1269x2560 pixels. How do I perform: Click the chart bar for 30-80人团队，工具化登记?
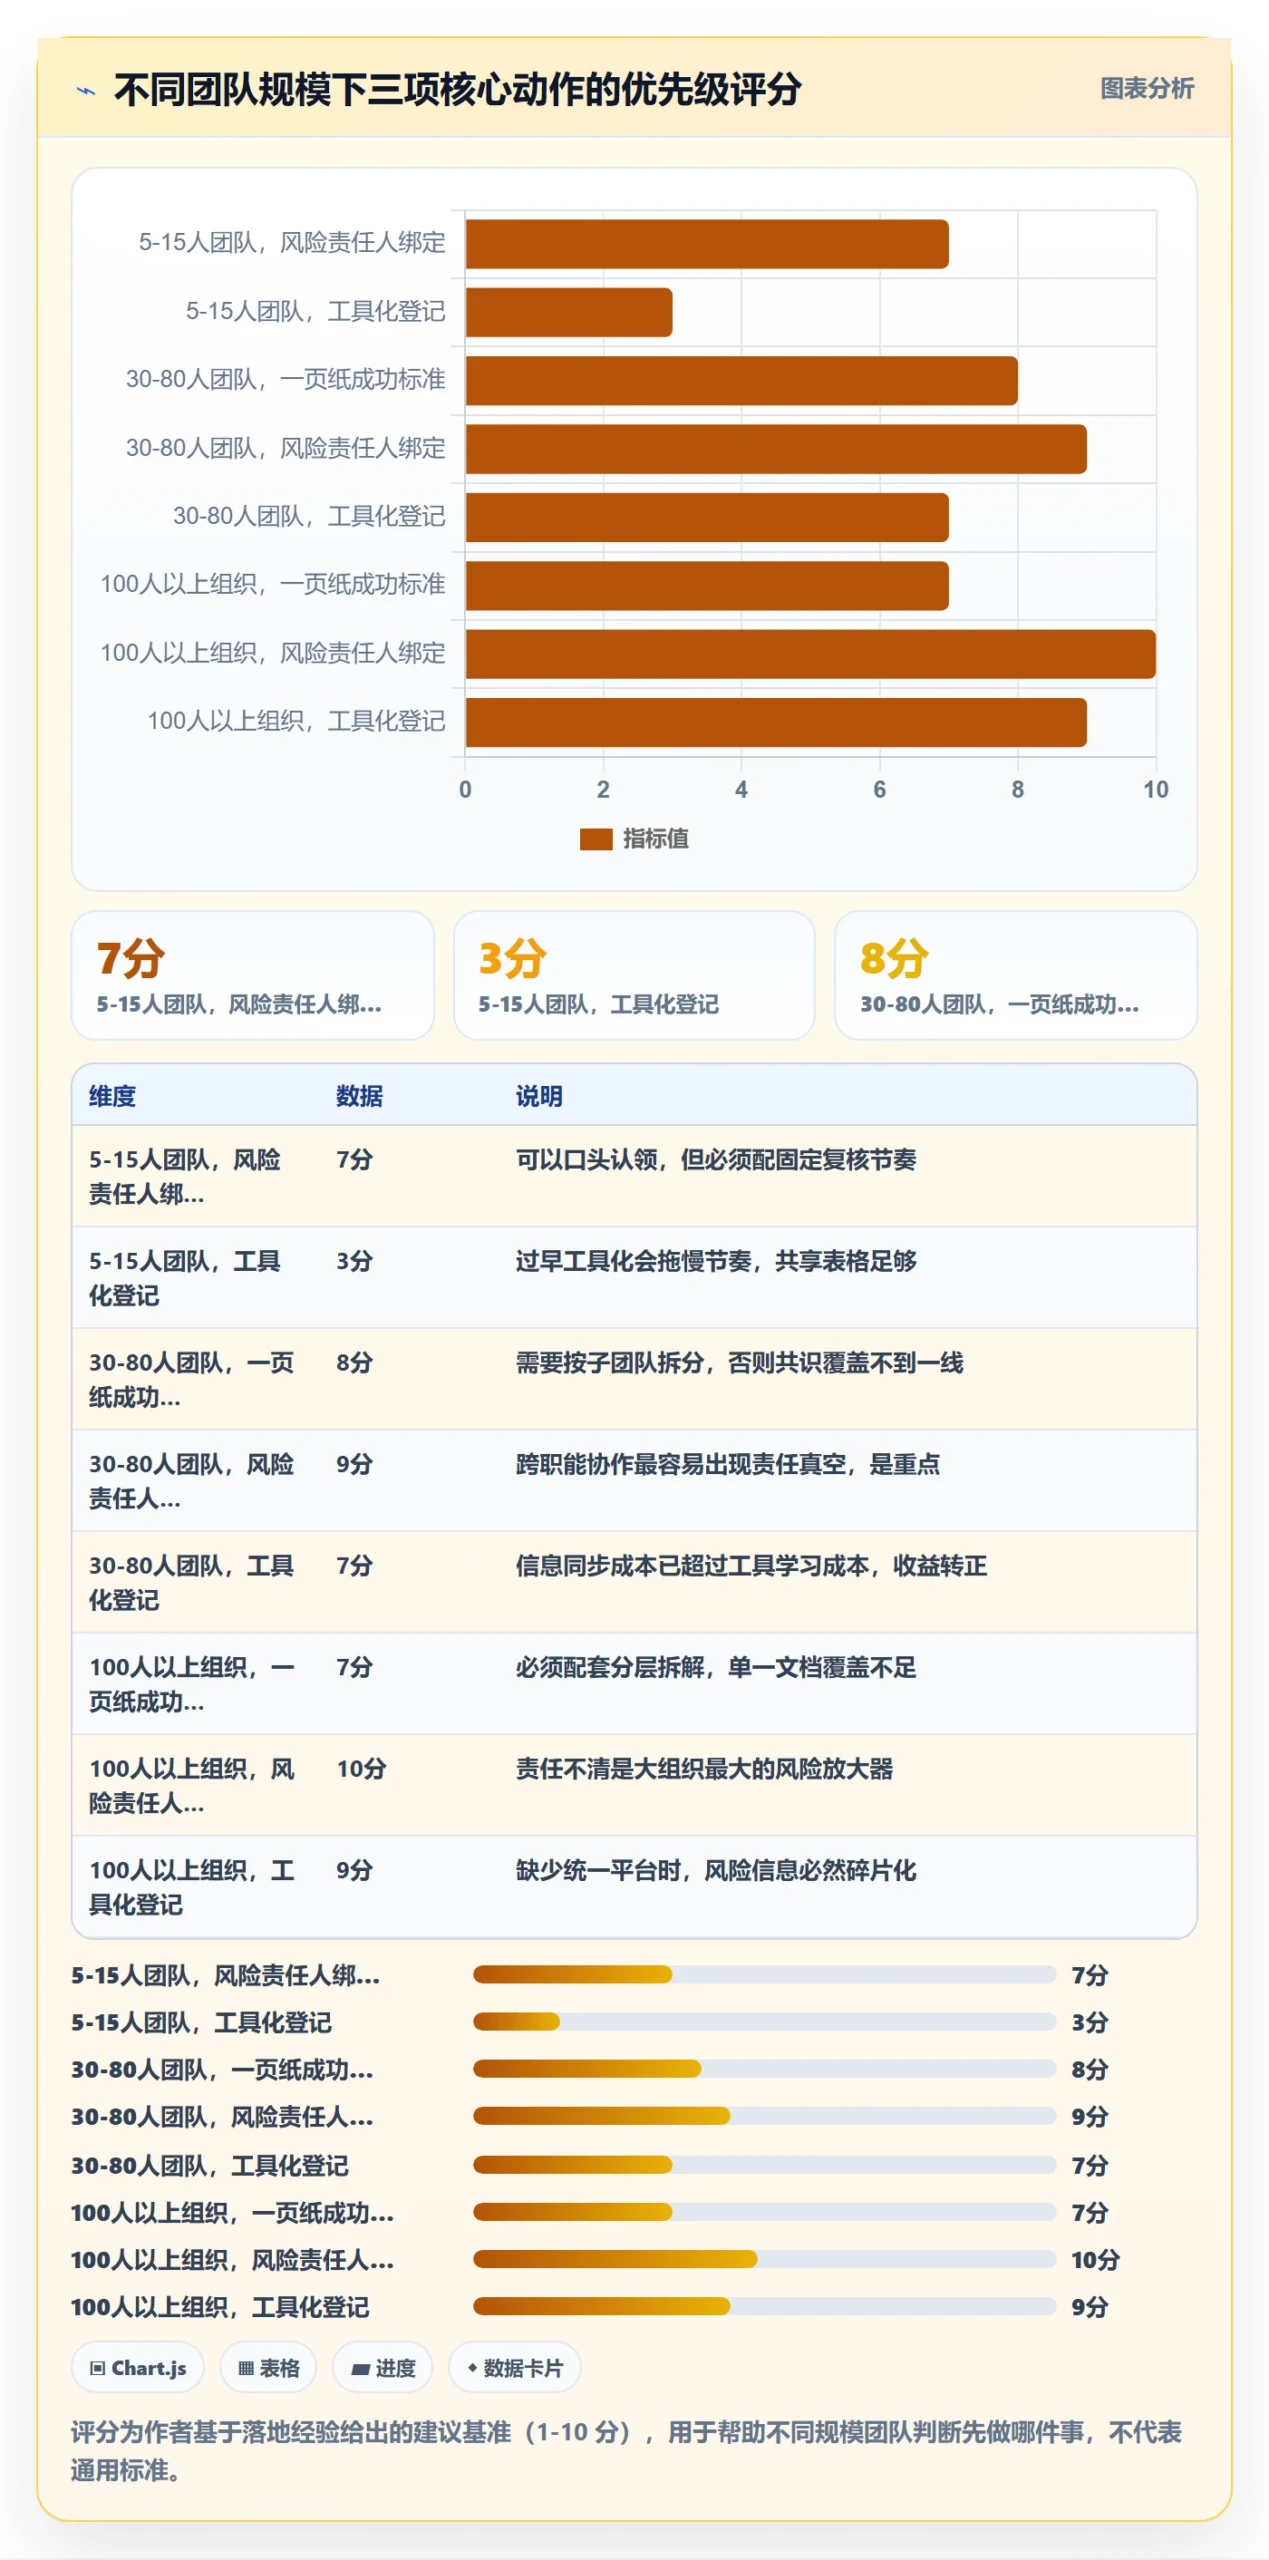point(707,517)
